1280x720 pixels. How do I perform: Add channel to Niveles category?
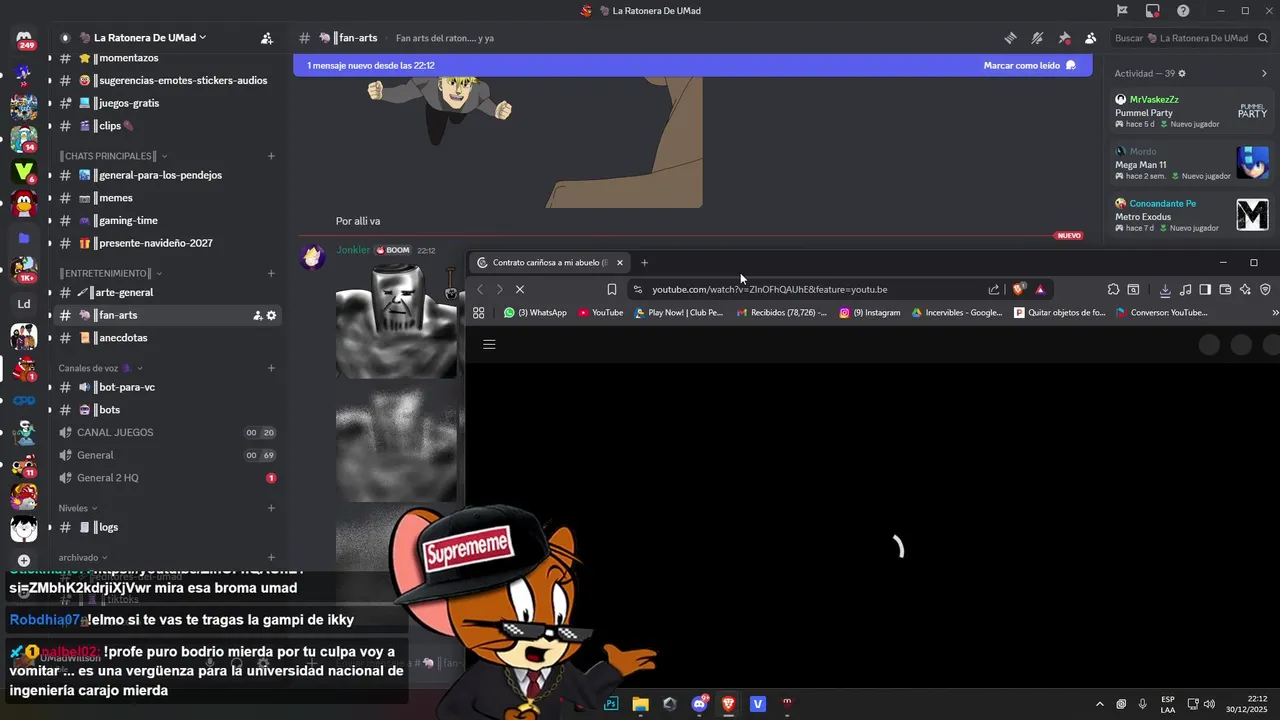[x=271, y=508]
